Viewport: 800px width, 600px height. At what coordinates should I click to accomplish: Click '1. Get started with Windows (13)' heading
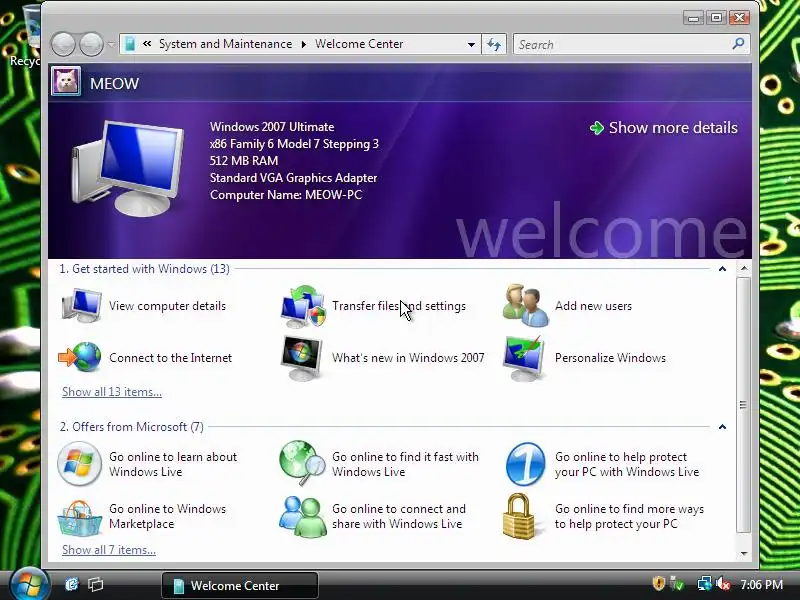144,269
